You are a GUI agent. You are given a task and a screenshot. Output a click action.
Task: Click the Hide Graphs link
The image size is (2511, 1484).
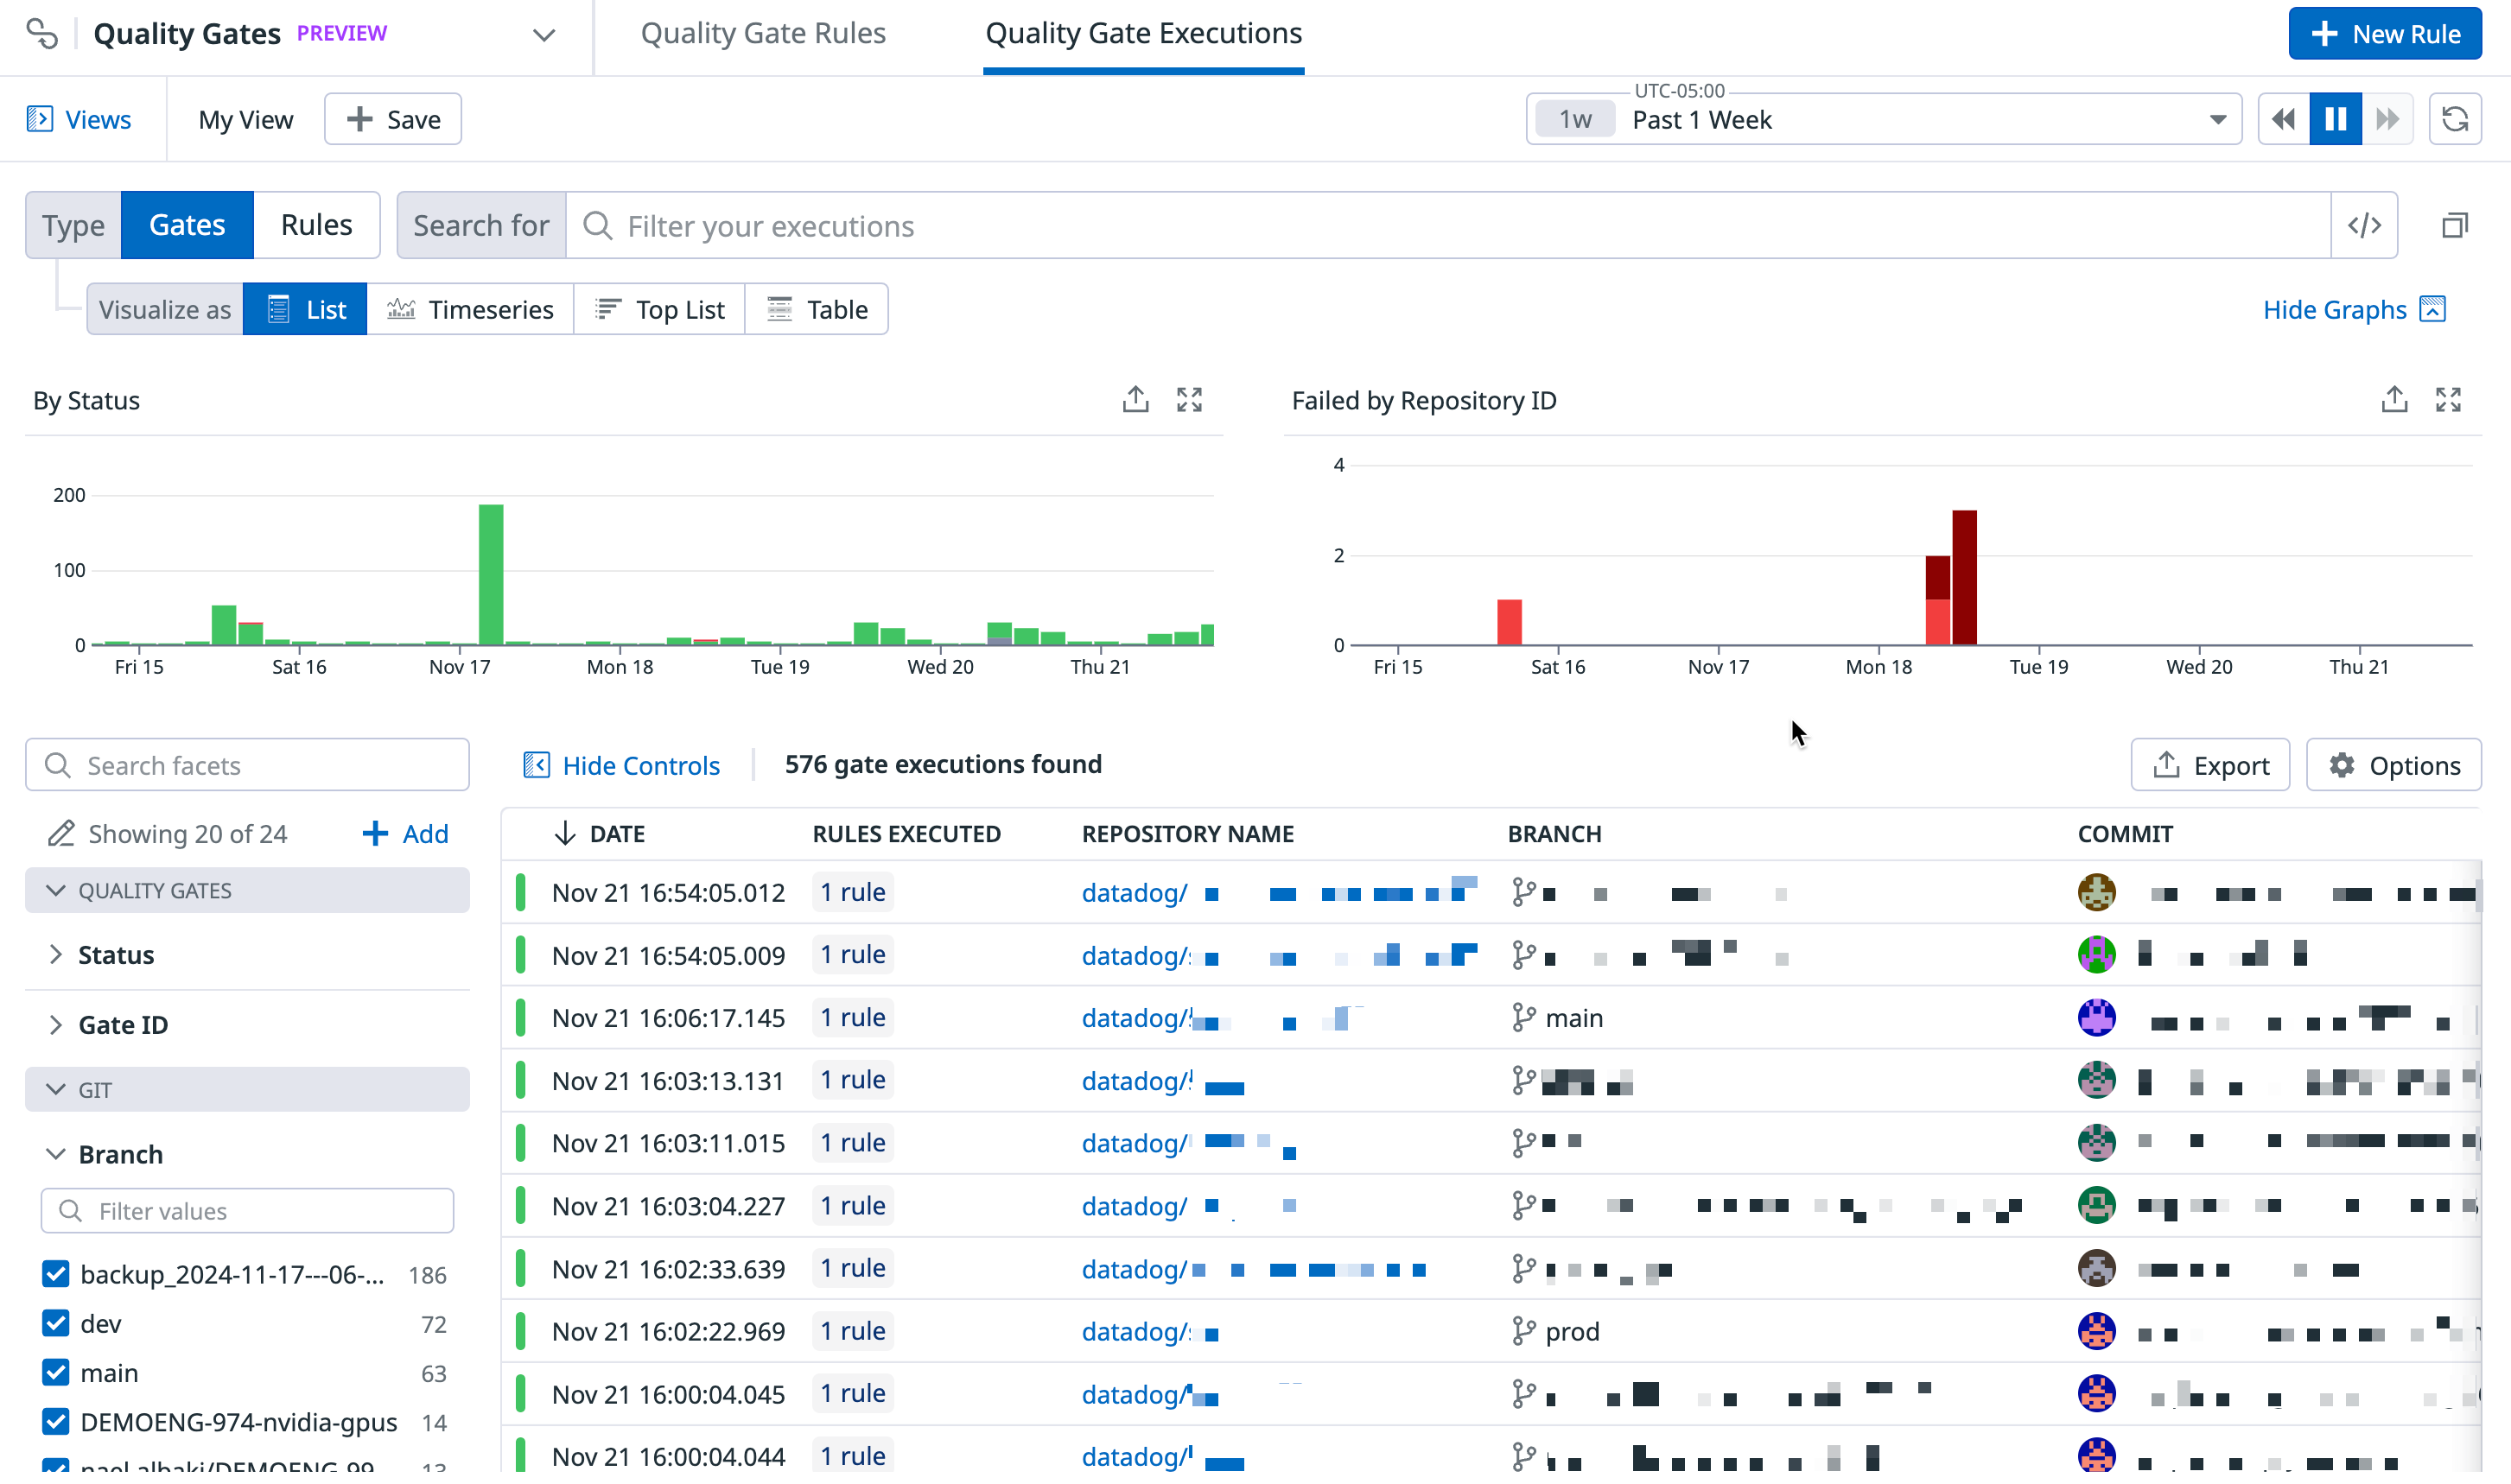tap(2334, 310)
